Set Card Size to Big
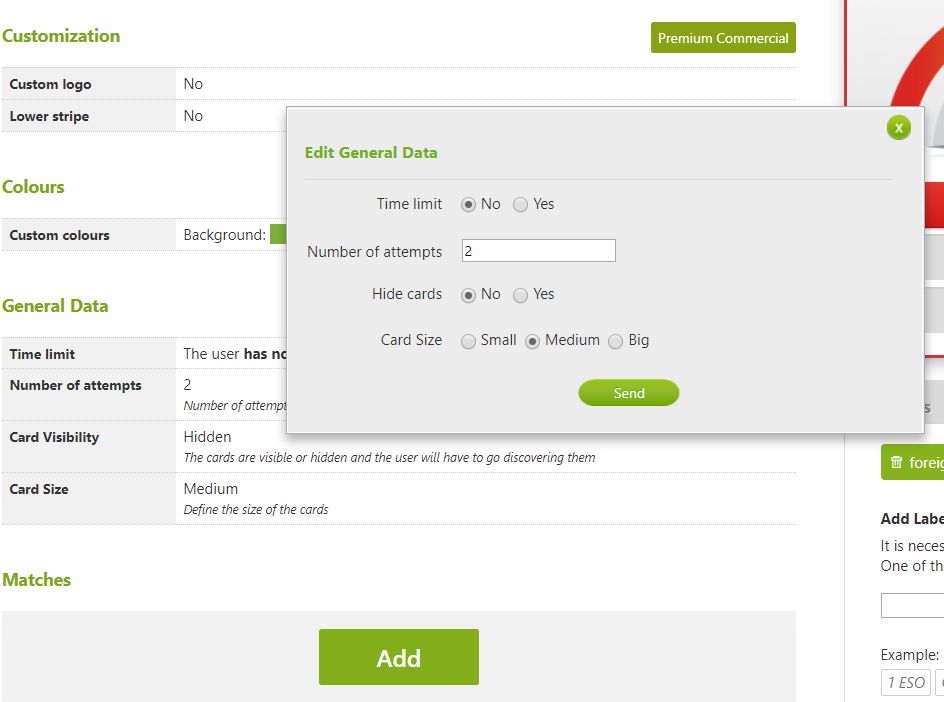 point(616,341)
